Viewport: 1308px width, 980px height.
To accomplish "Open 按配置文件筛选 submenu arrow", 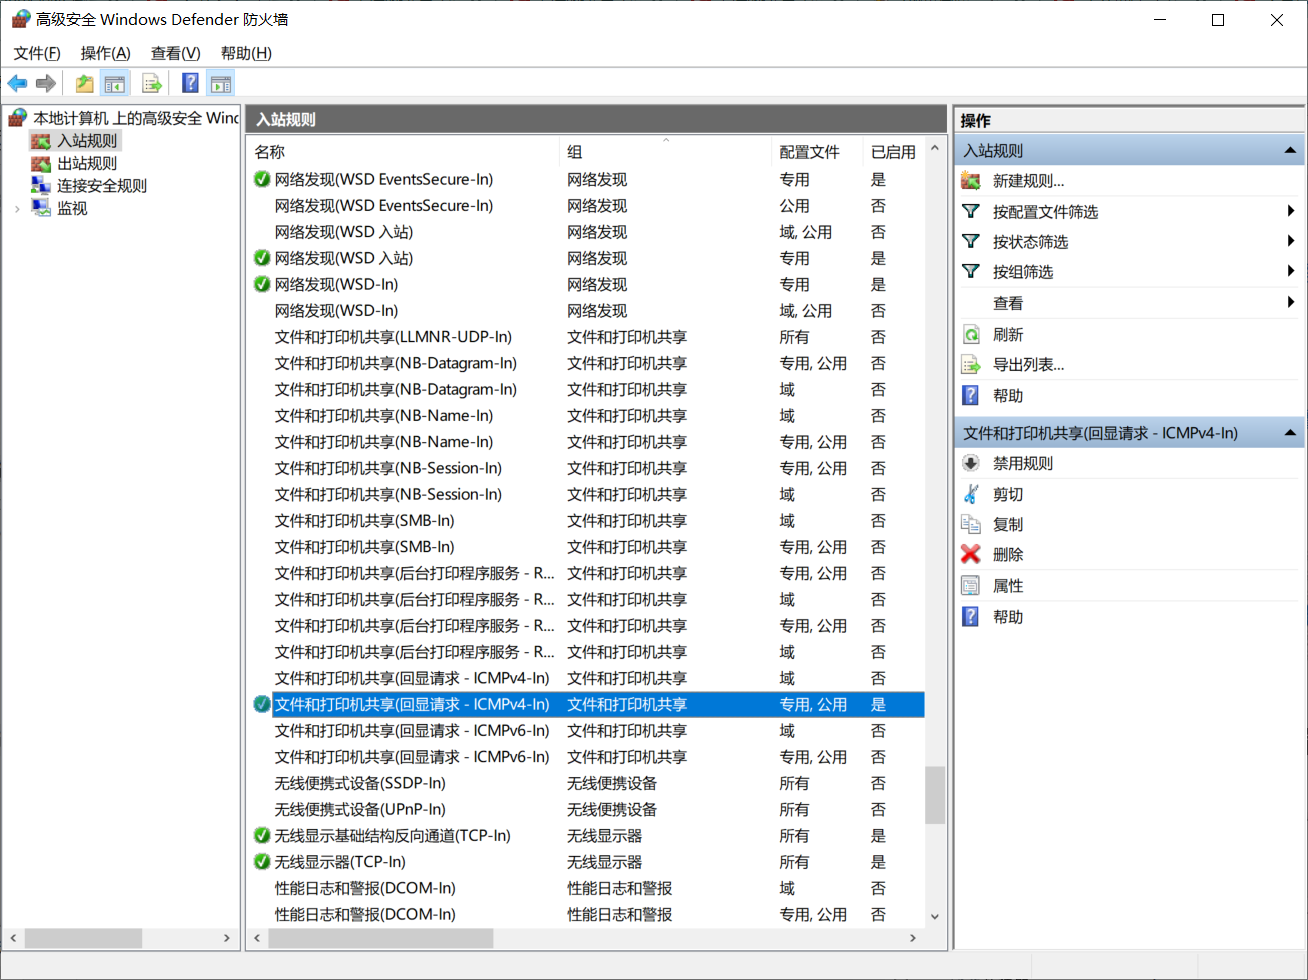I will point(1291,211).
